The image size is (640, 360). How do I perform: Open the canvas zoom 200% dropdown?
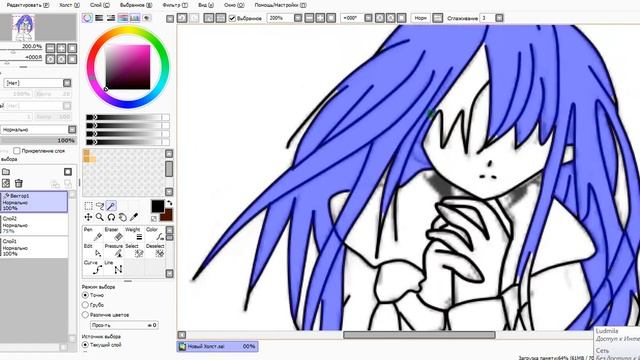[x=298, y=18]
